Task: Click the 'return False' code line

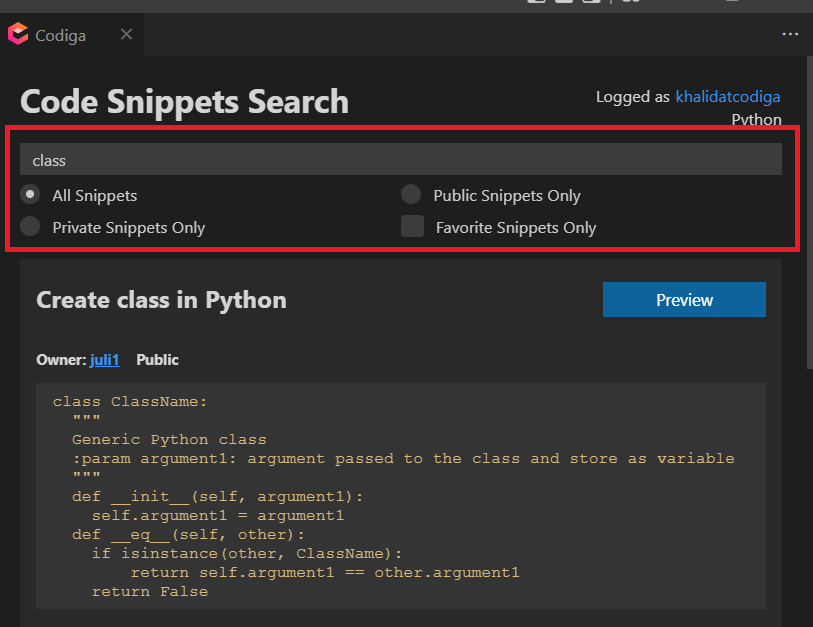Action: tap(150, 592)
